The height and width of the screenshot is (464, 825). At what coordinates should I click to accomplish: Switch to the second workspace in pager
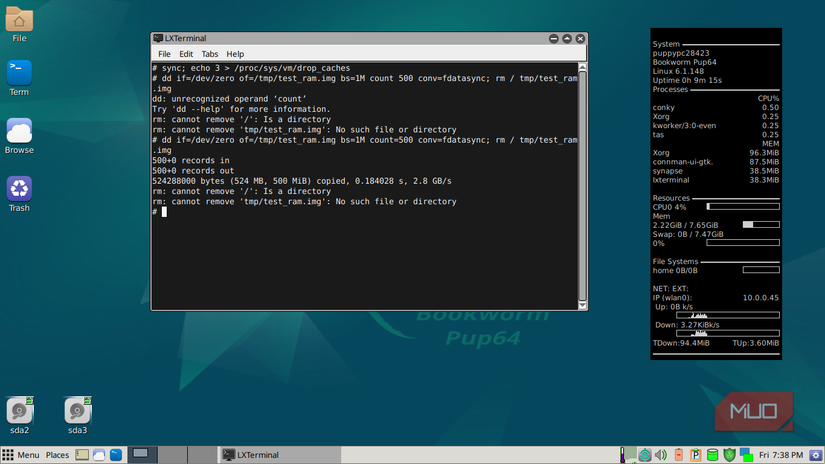[172, 455]
